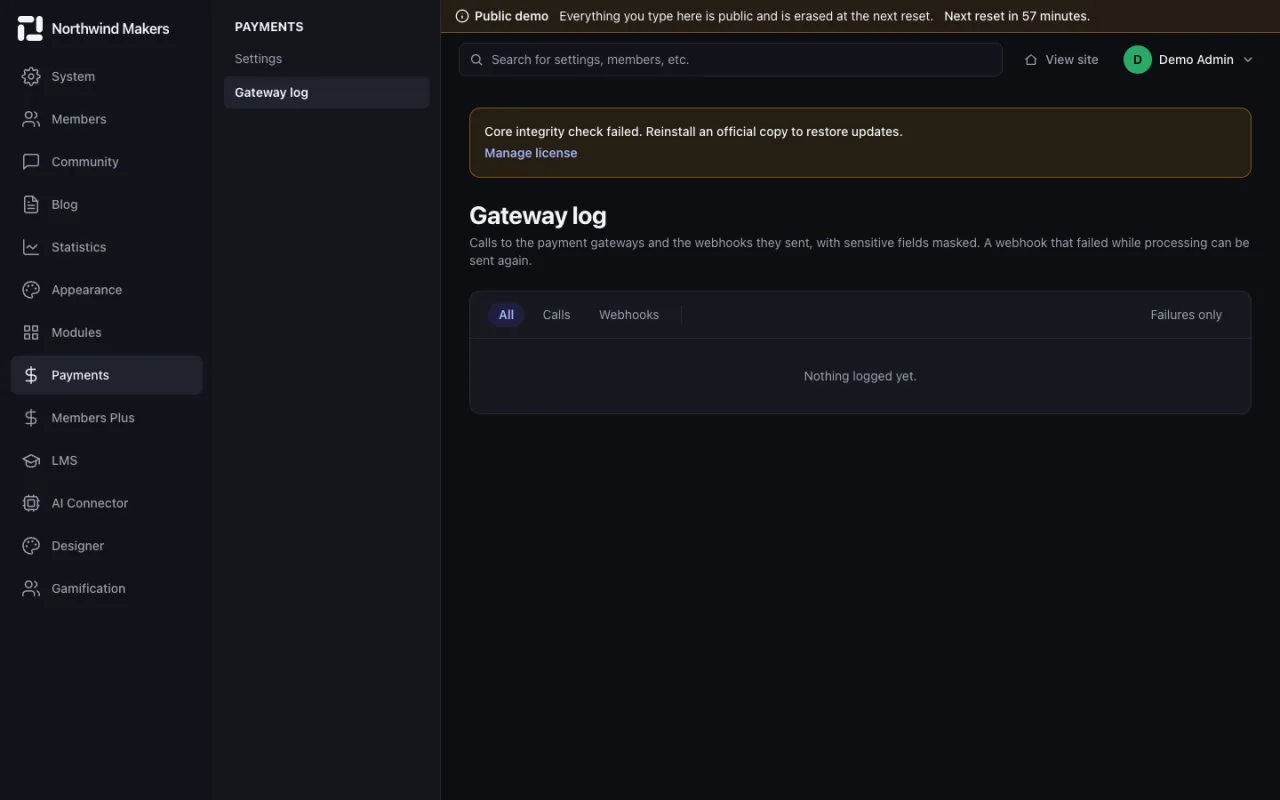
Task: Click the 'Gateway log' page heading
Action: point(538,216)
